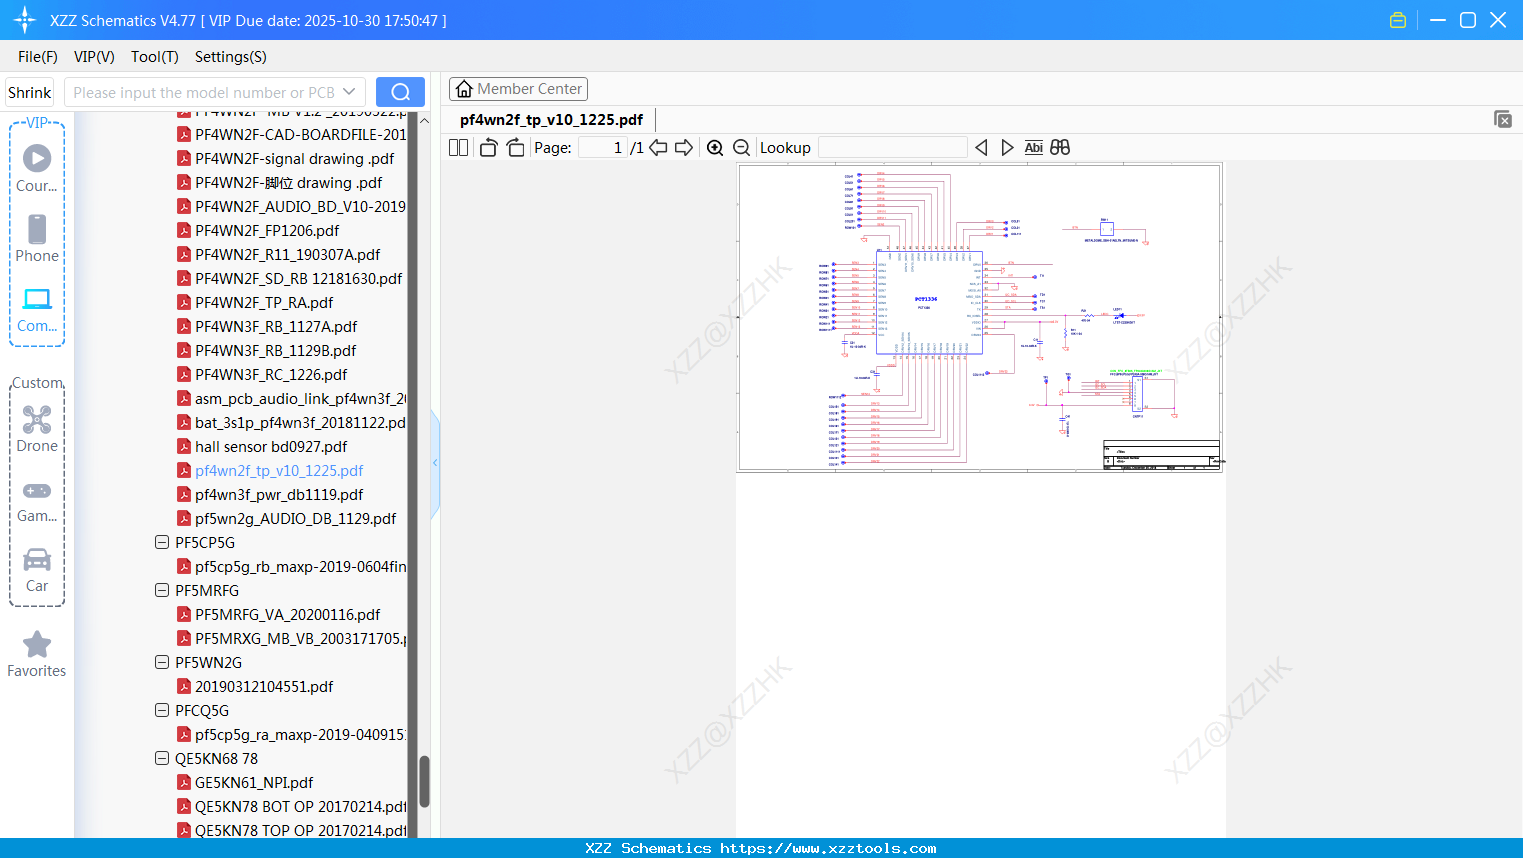Open PF5MRFG_VA_20200116.pdf file

tap(287, 614)
